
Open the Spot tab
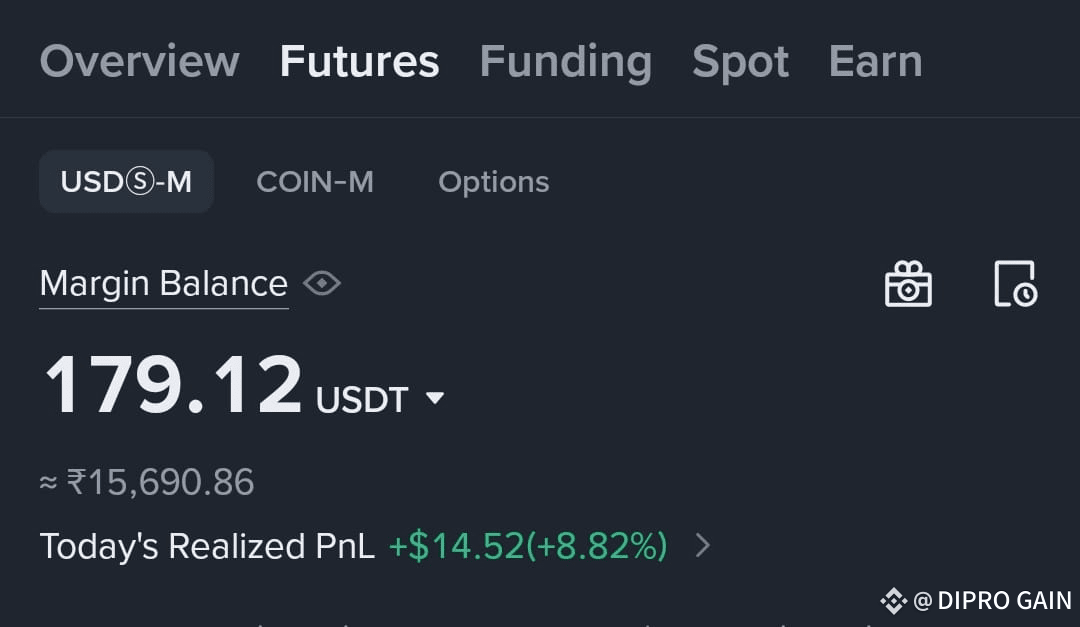(740, 63)
